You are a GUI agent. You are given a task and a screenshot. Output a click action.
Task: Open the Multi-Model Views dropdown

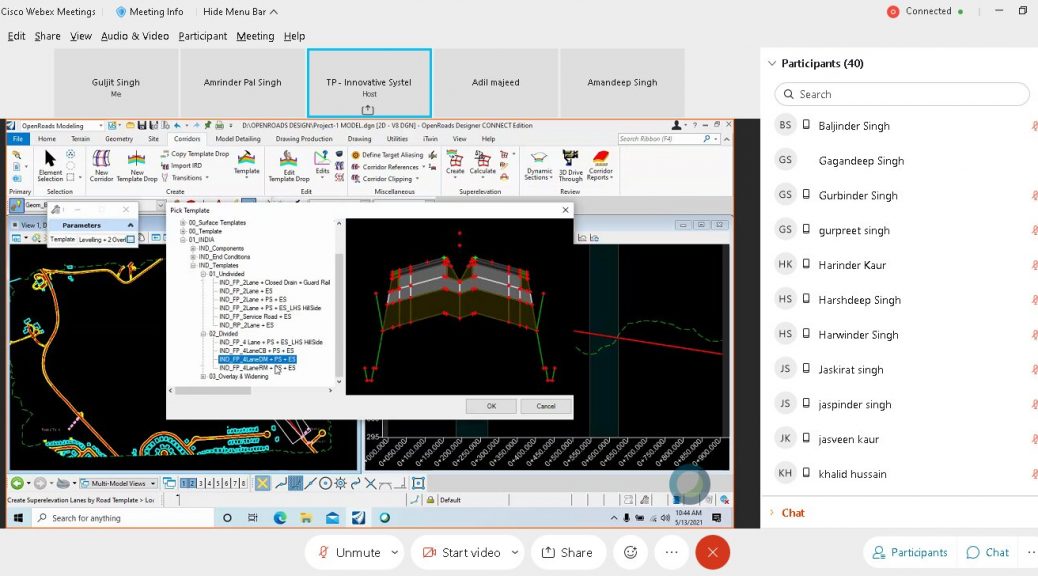tap(119, 483)
